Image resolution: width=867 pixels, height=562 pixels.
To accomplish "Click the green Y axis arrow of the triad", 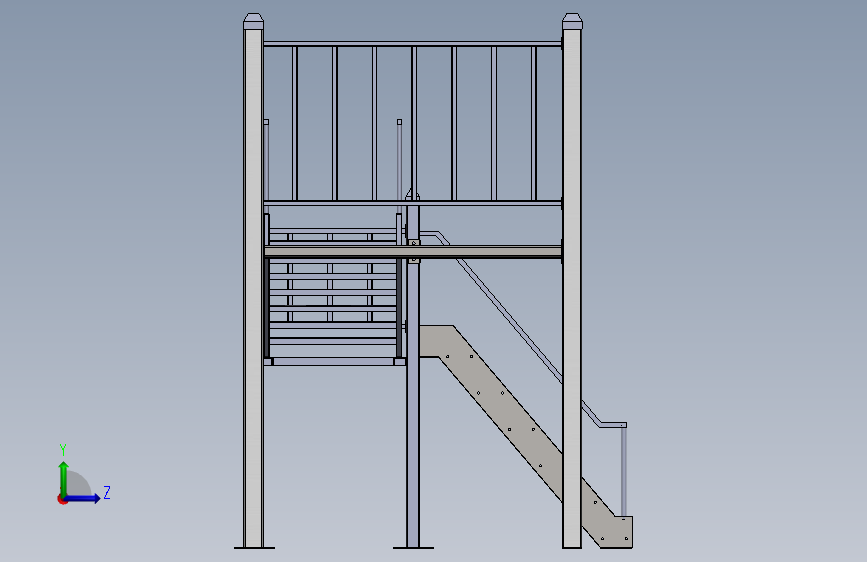I will tap(64, 478).
